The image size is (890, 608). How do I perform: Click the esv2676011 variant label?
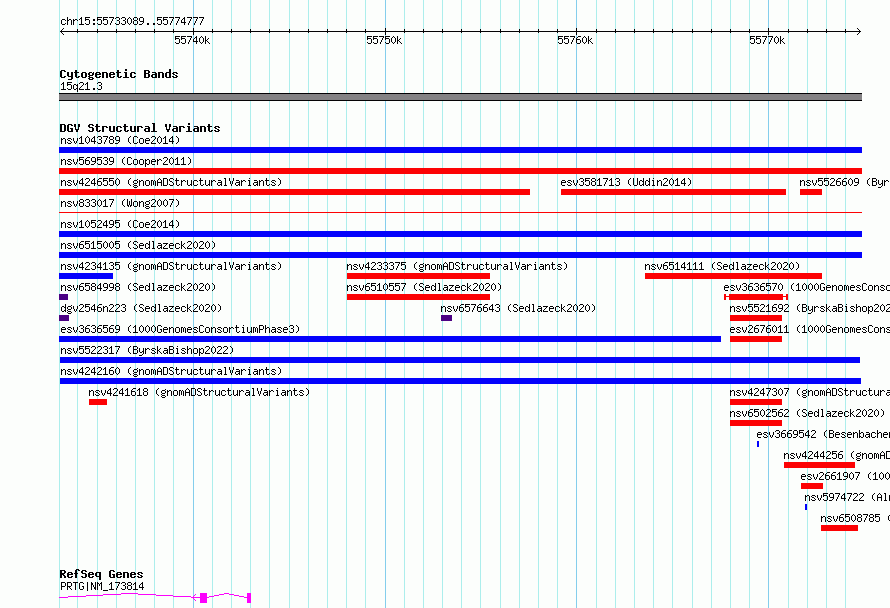(809, 329)
